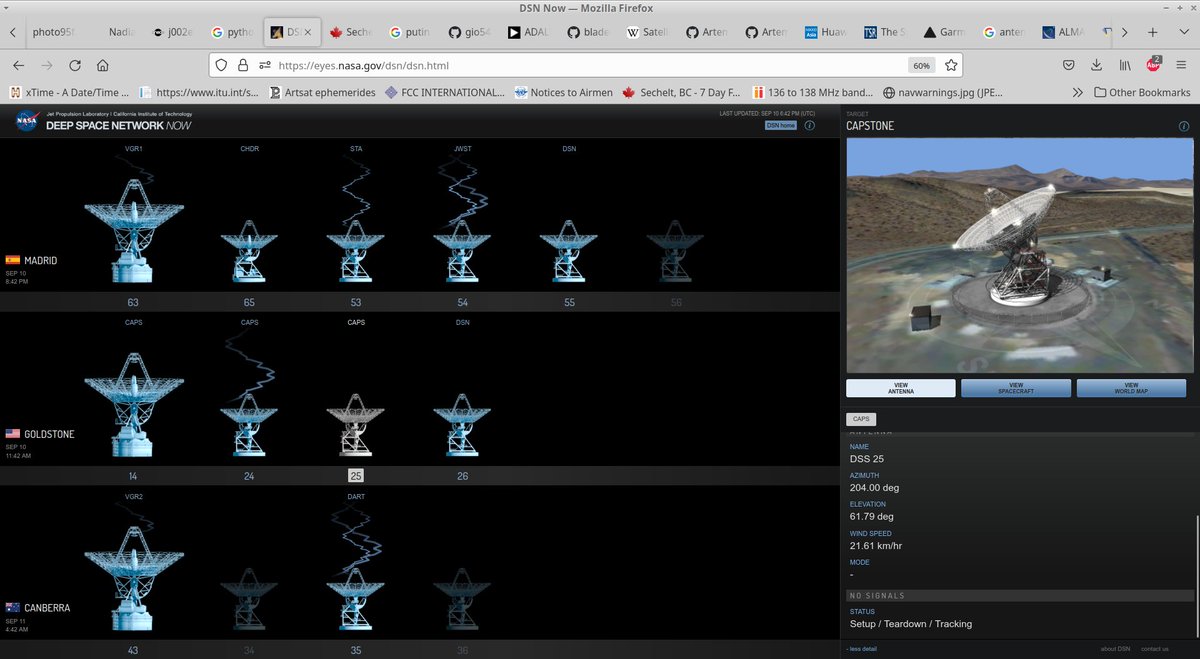The image size is (1200, 659).
Task: Click the NASA logo in the page header
Action: 26,122
